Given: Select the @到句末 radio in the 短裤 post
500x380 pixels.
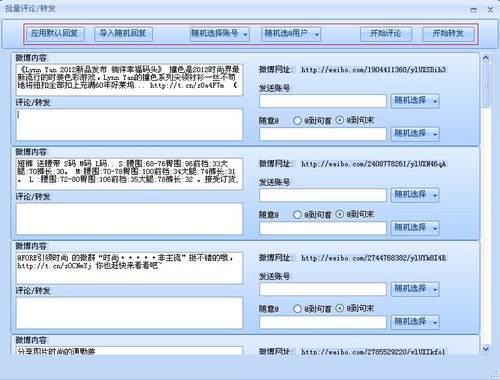Looking at the screenshot, I should [339, 214].
